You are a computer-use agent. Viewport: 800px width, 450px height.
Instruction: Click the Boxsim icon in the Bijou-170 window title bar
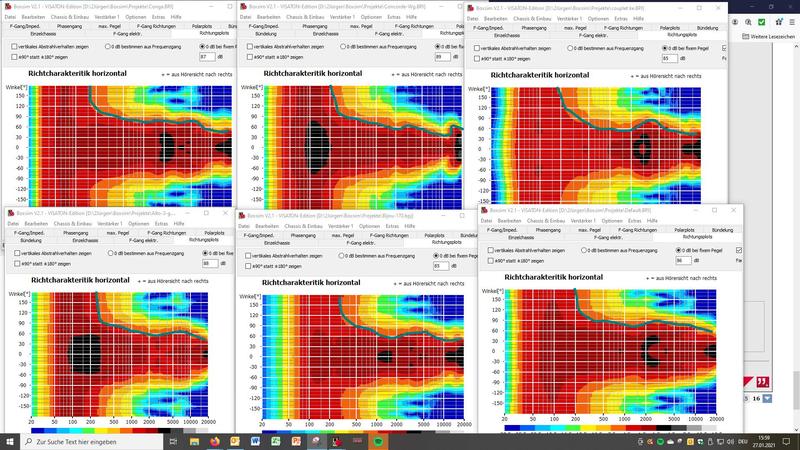242,215
